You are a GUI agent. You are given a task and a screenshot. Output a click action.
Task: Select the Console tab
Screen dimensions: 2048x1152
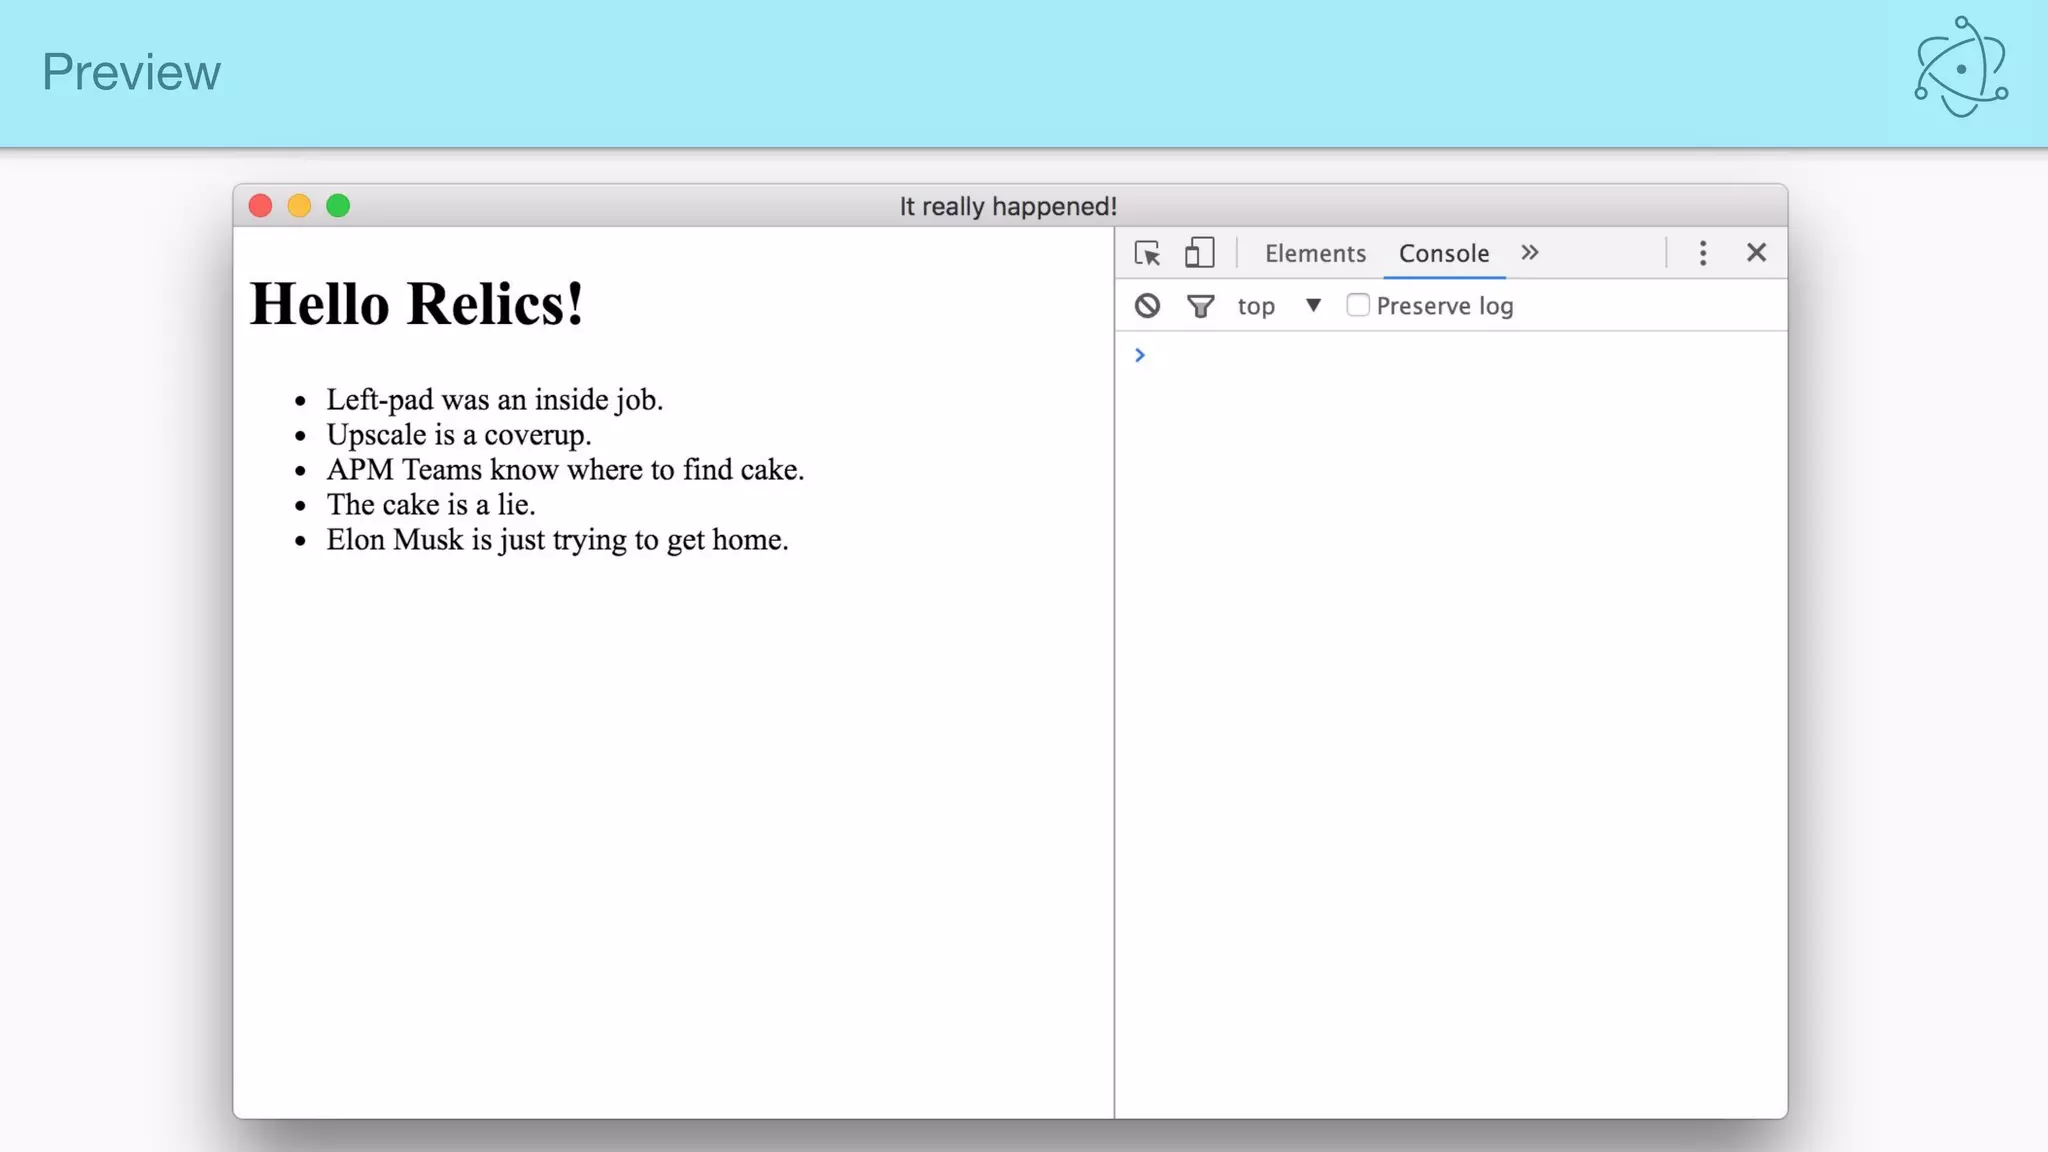tap(1443, 253)
